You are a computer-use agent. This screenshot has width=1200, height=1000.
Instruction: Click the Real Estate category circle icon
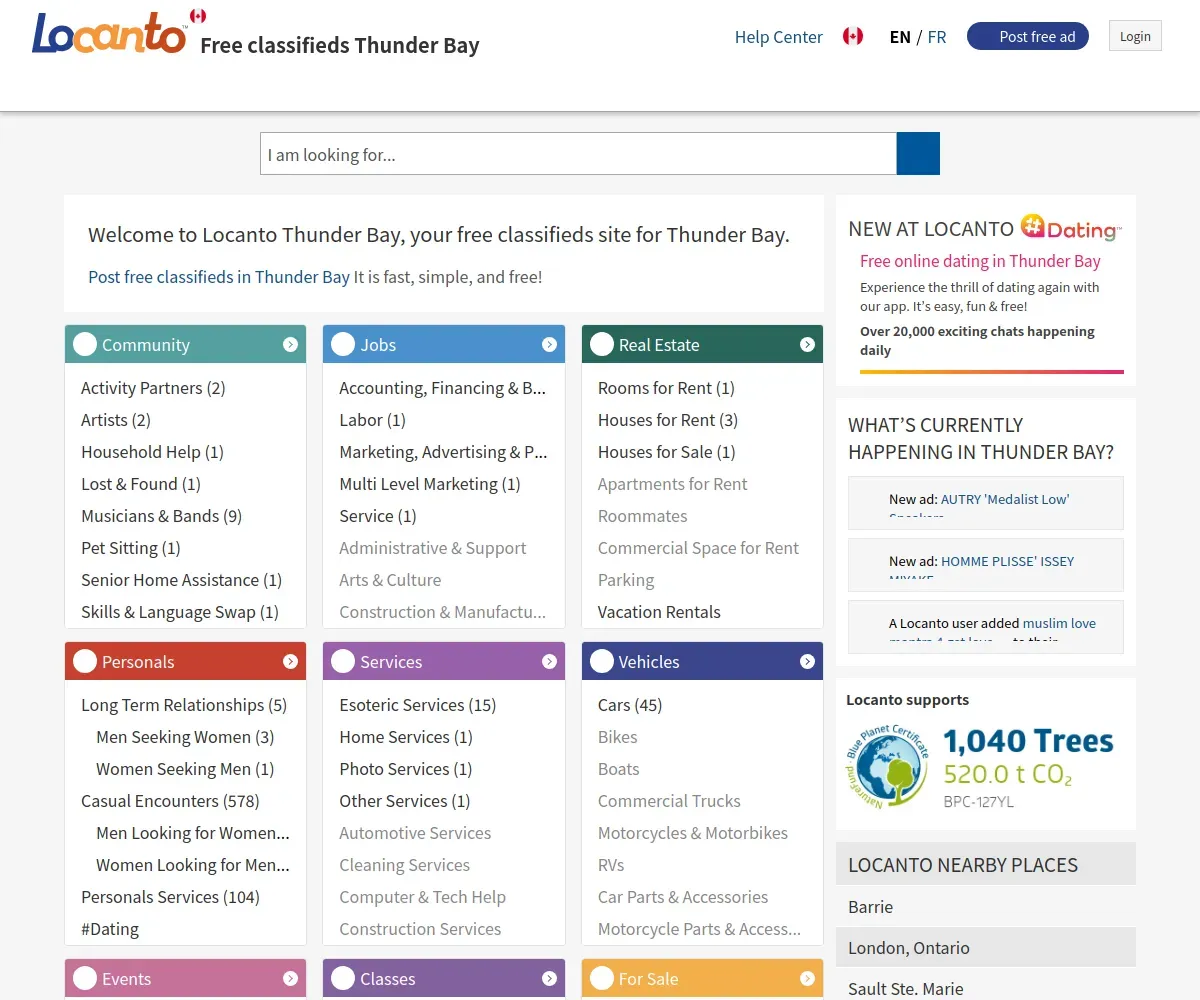(602, 344)
